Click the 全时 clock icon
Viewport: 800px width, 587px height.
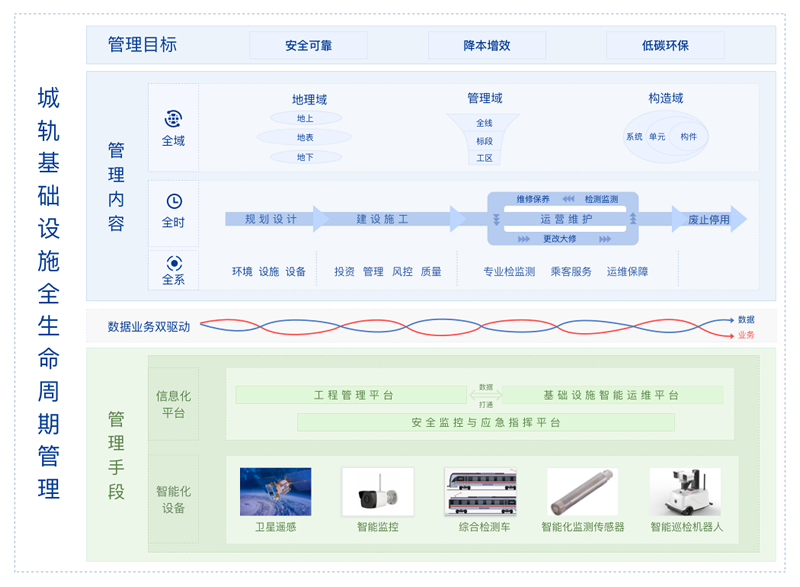(x=174, y=201)
